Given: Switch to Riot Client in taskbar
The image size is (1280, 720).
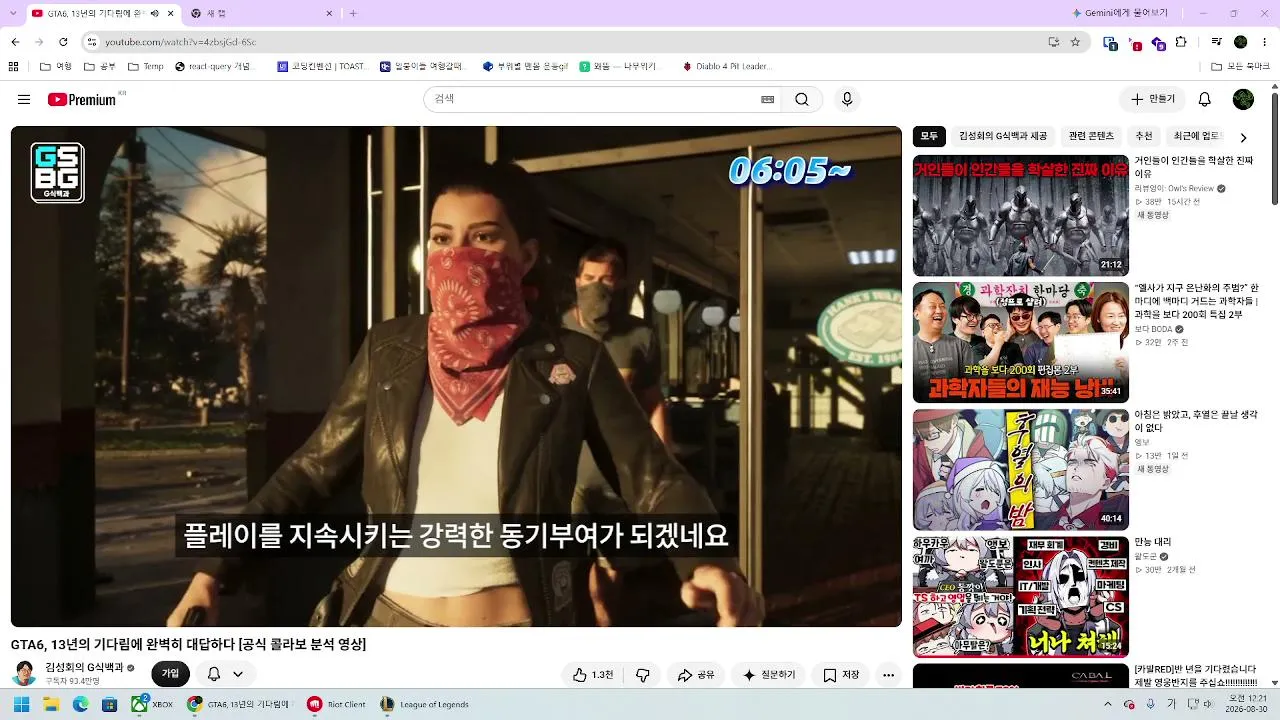Looking at the screenshot, I should [x=336, y=704].
